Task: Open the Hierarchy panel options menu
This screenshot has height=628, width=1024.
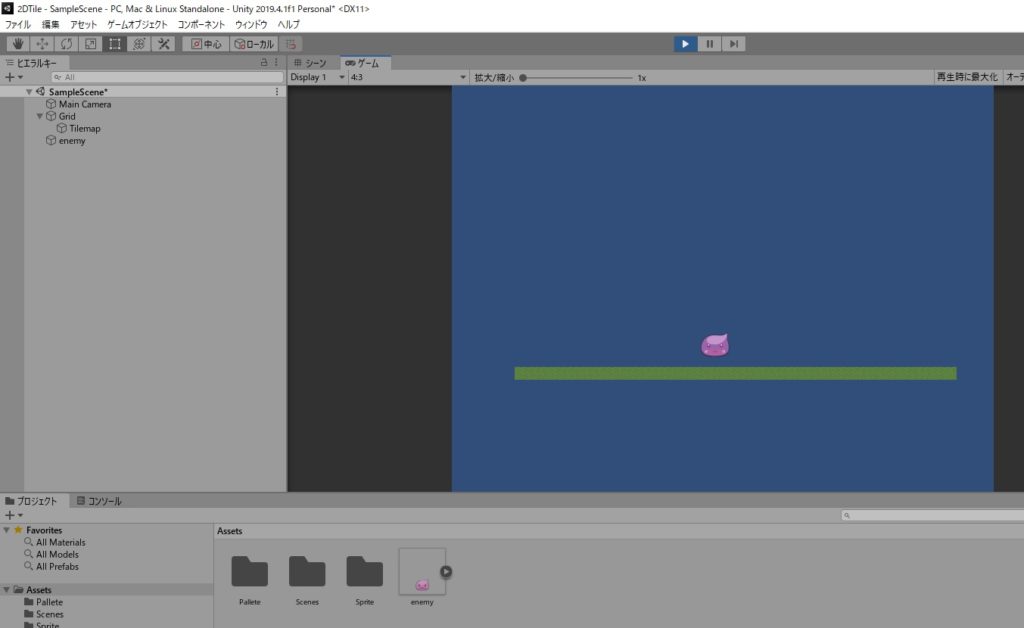Action: (x=276, y=63)
